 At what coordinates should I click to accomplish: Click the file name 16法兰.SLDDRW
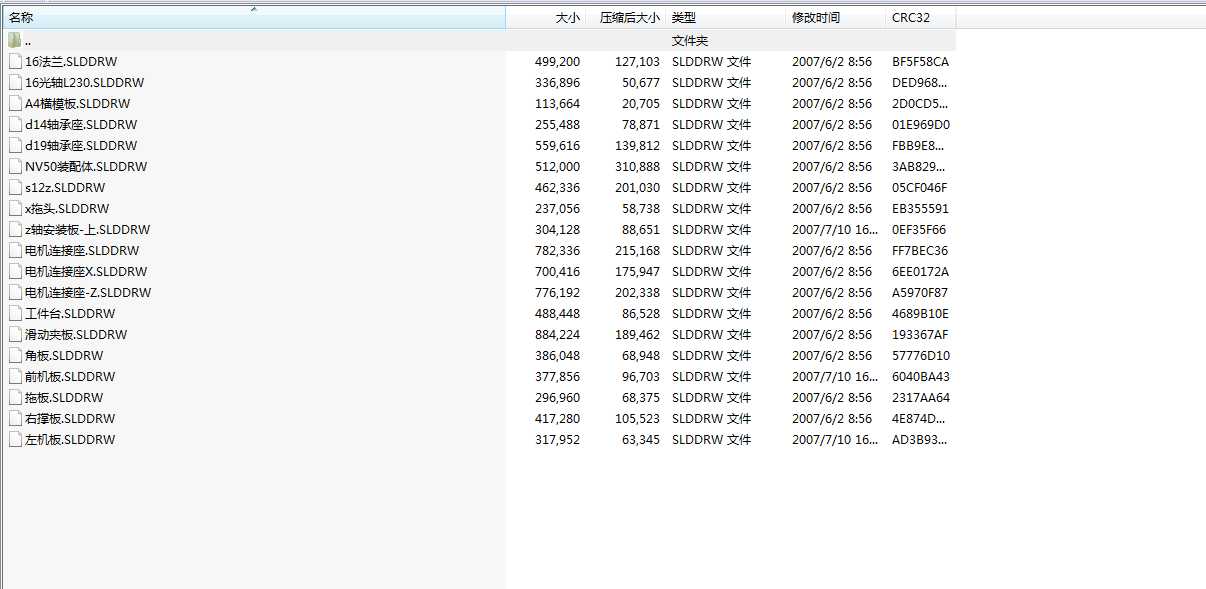(71, 61)
